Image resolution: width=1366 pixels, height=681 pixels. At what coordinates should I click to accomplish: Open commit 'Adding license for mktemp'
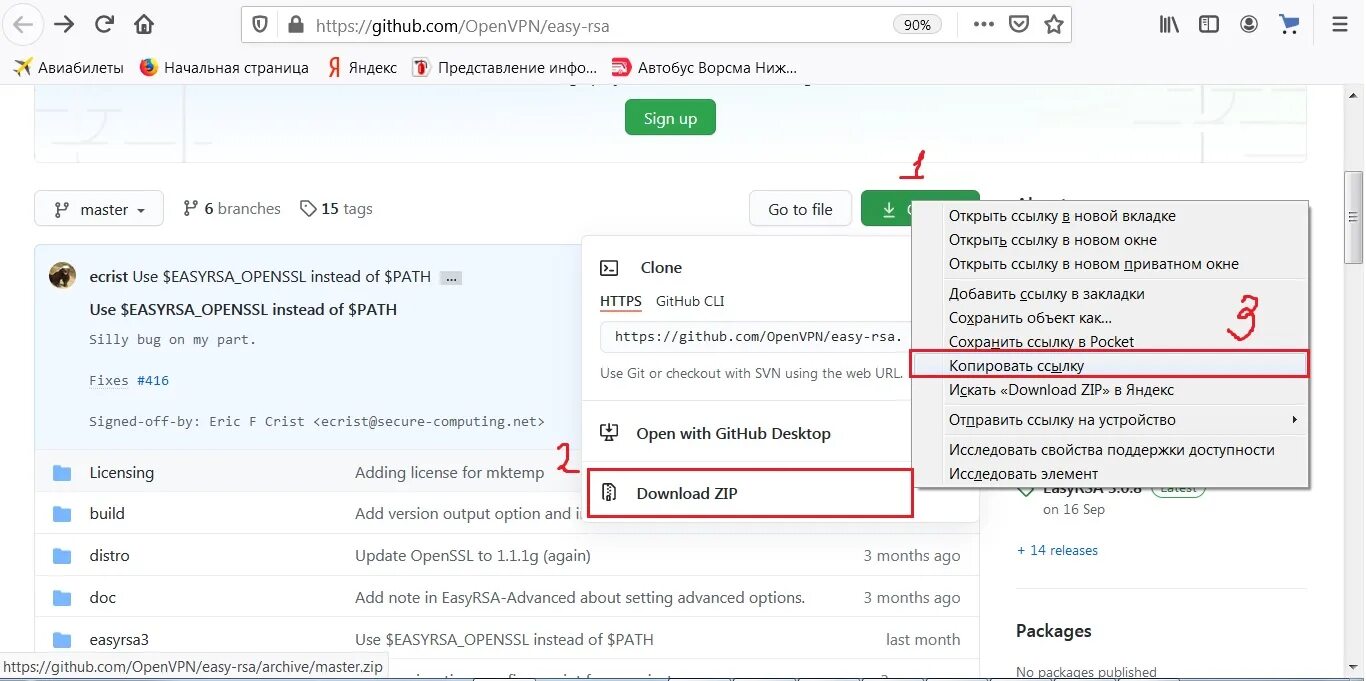coord(449,472)
